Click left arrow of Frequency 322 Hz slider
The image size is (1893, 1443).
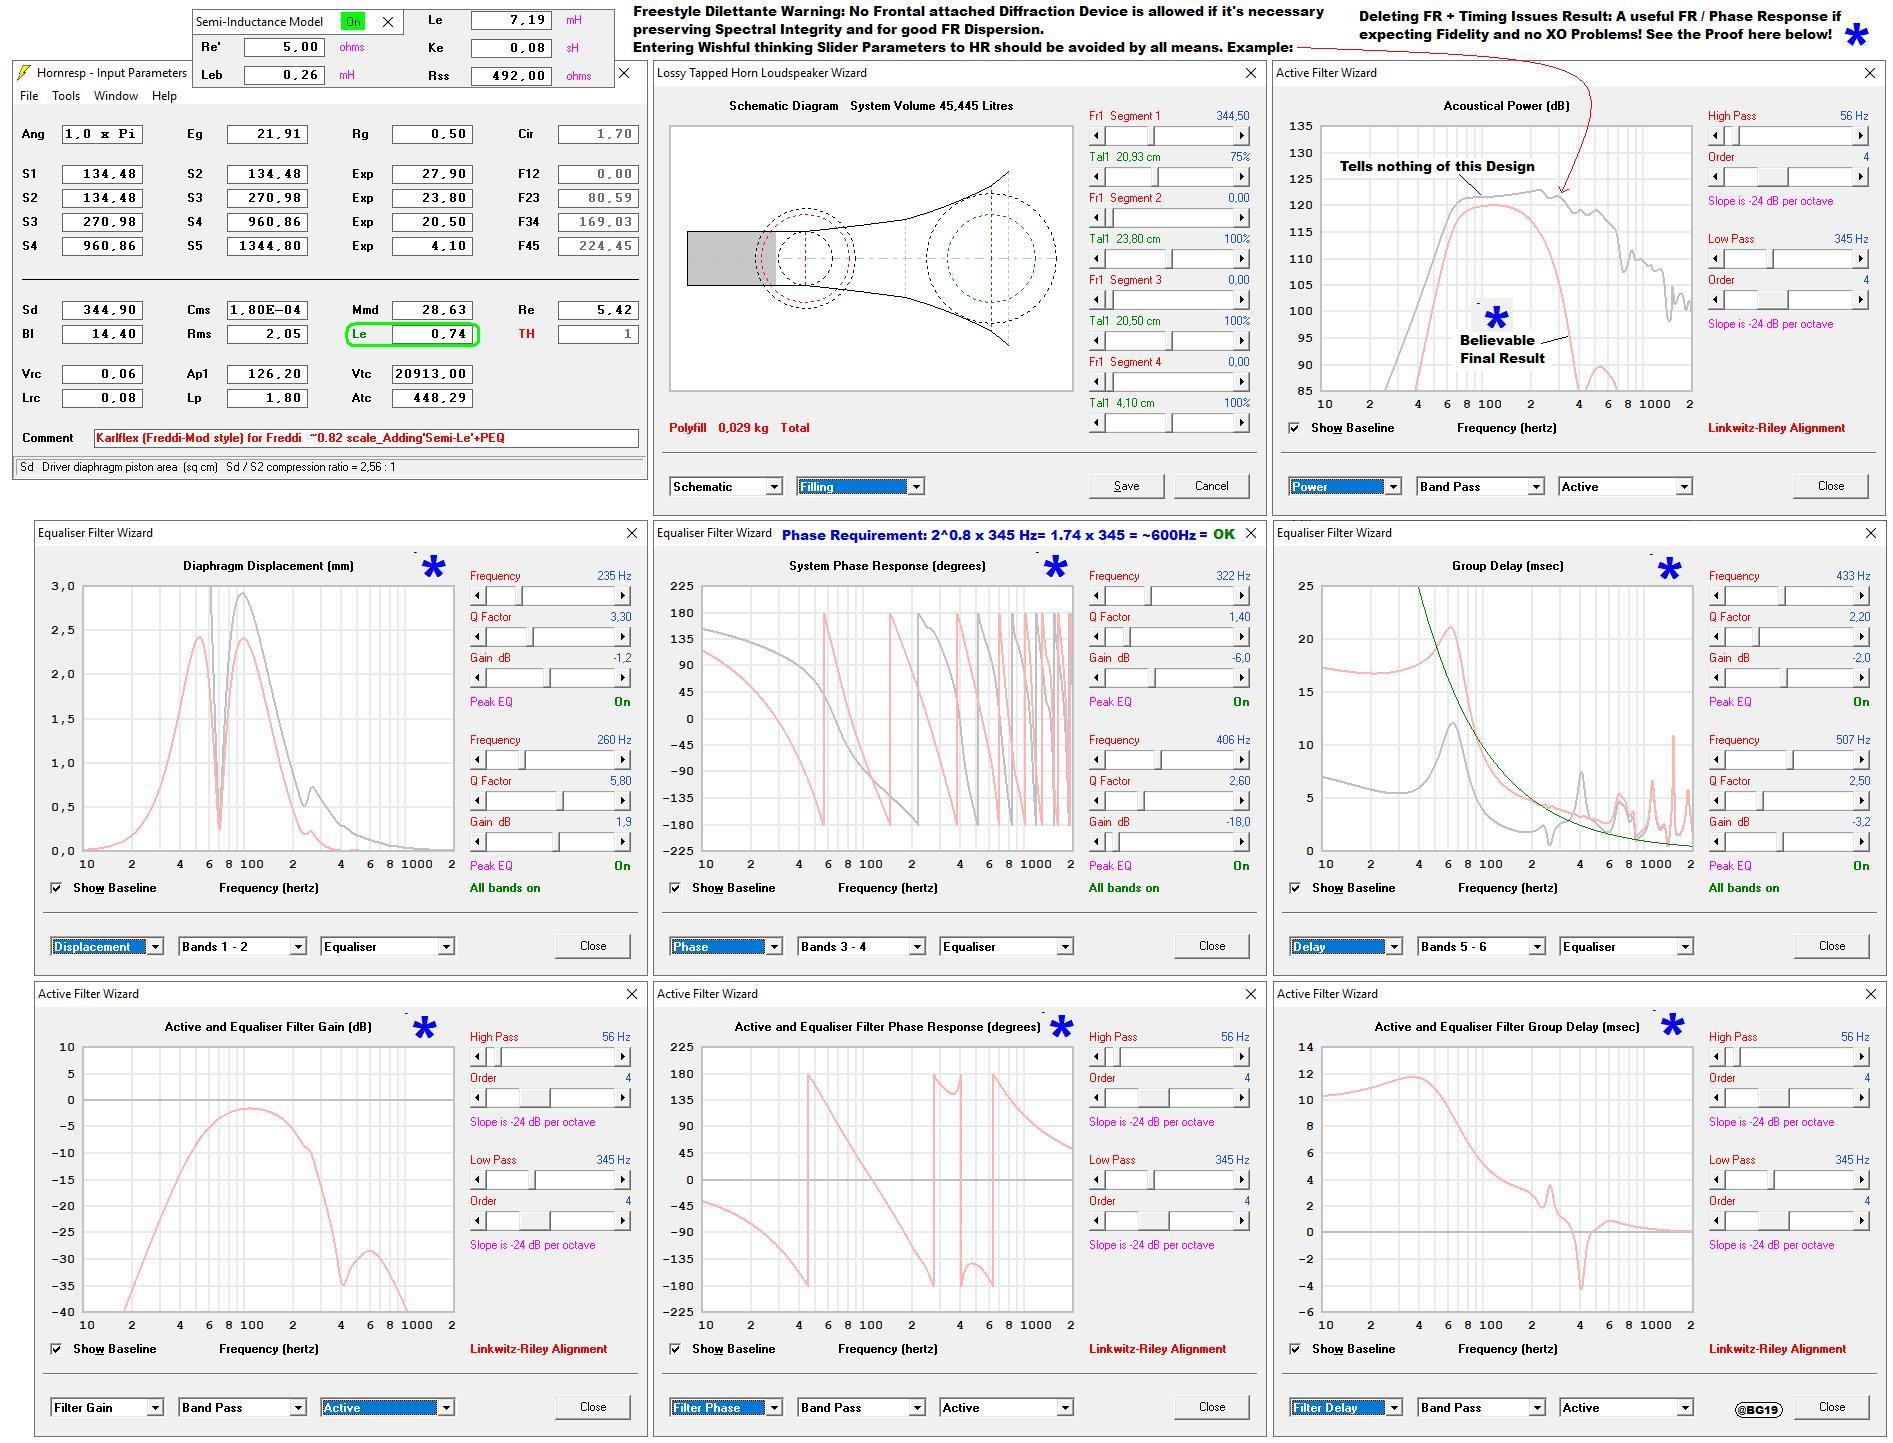pyautogui.click(x=1096, y=595)
